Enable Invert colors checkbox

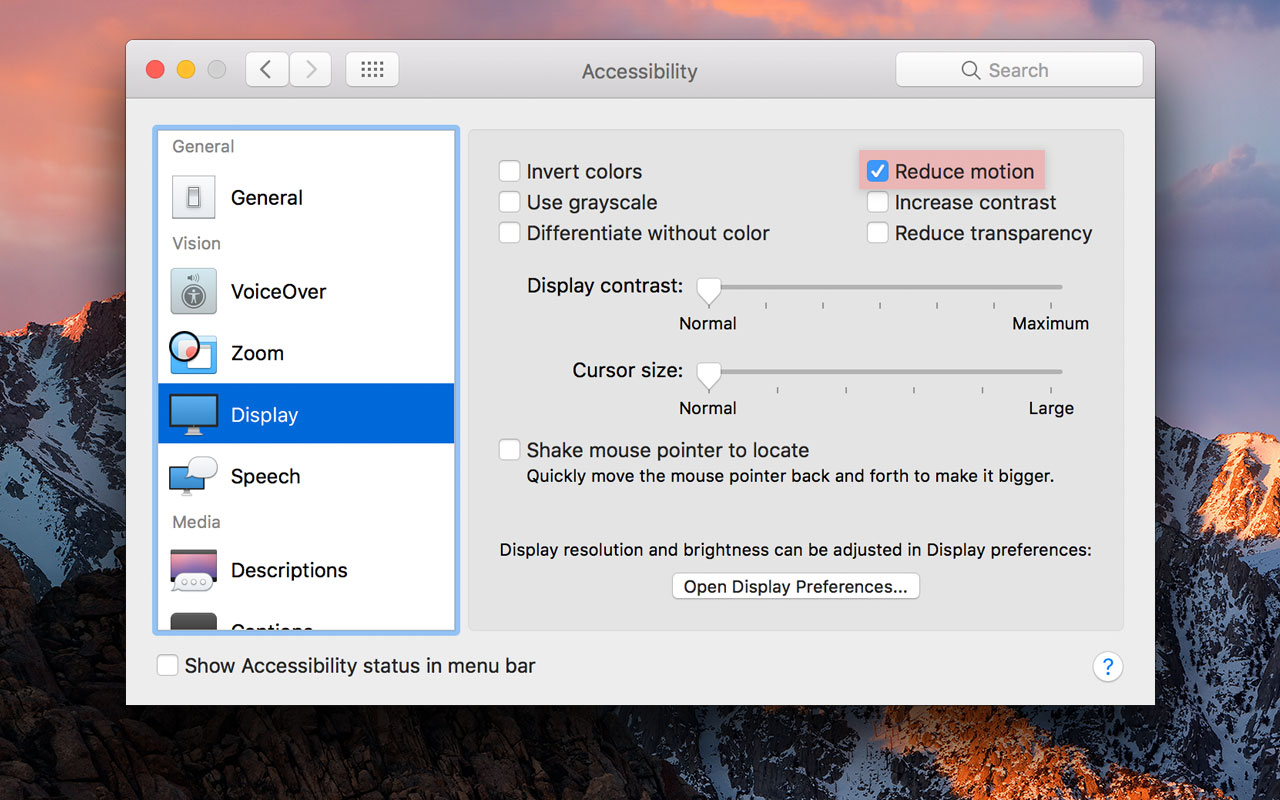(510, 172)
